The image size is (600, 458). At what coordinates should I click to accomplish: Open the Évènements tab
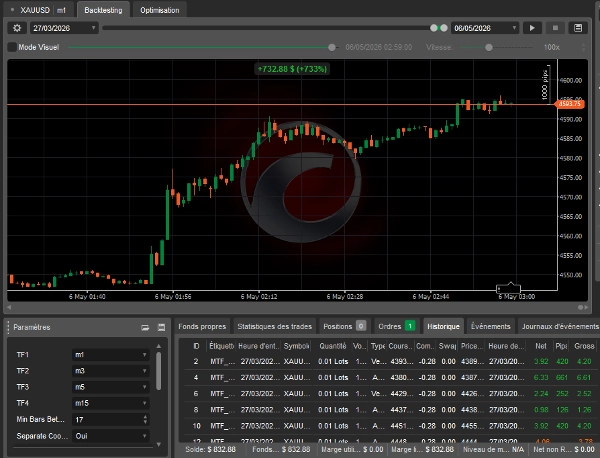click(x=491, y=326)
